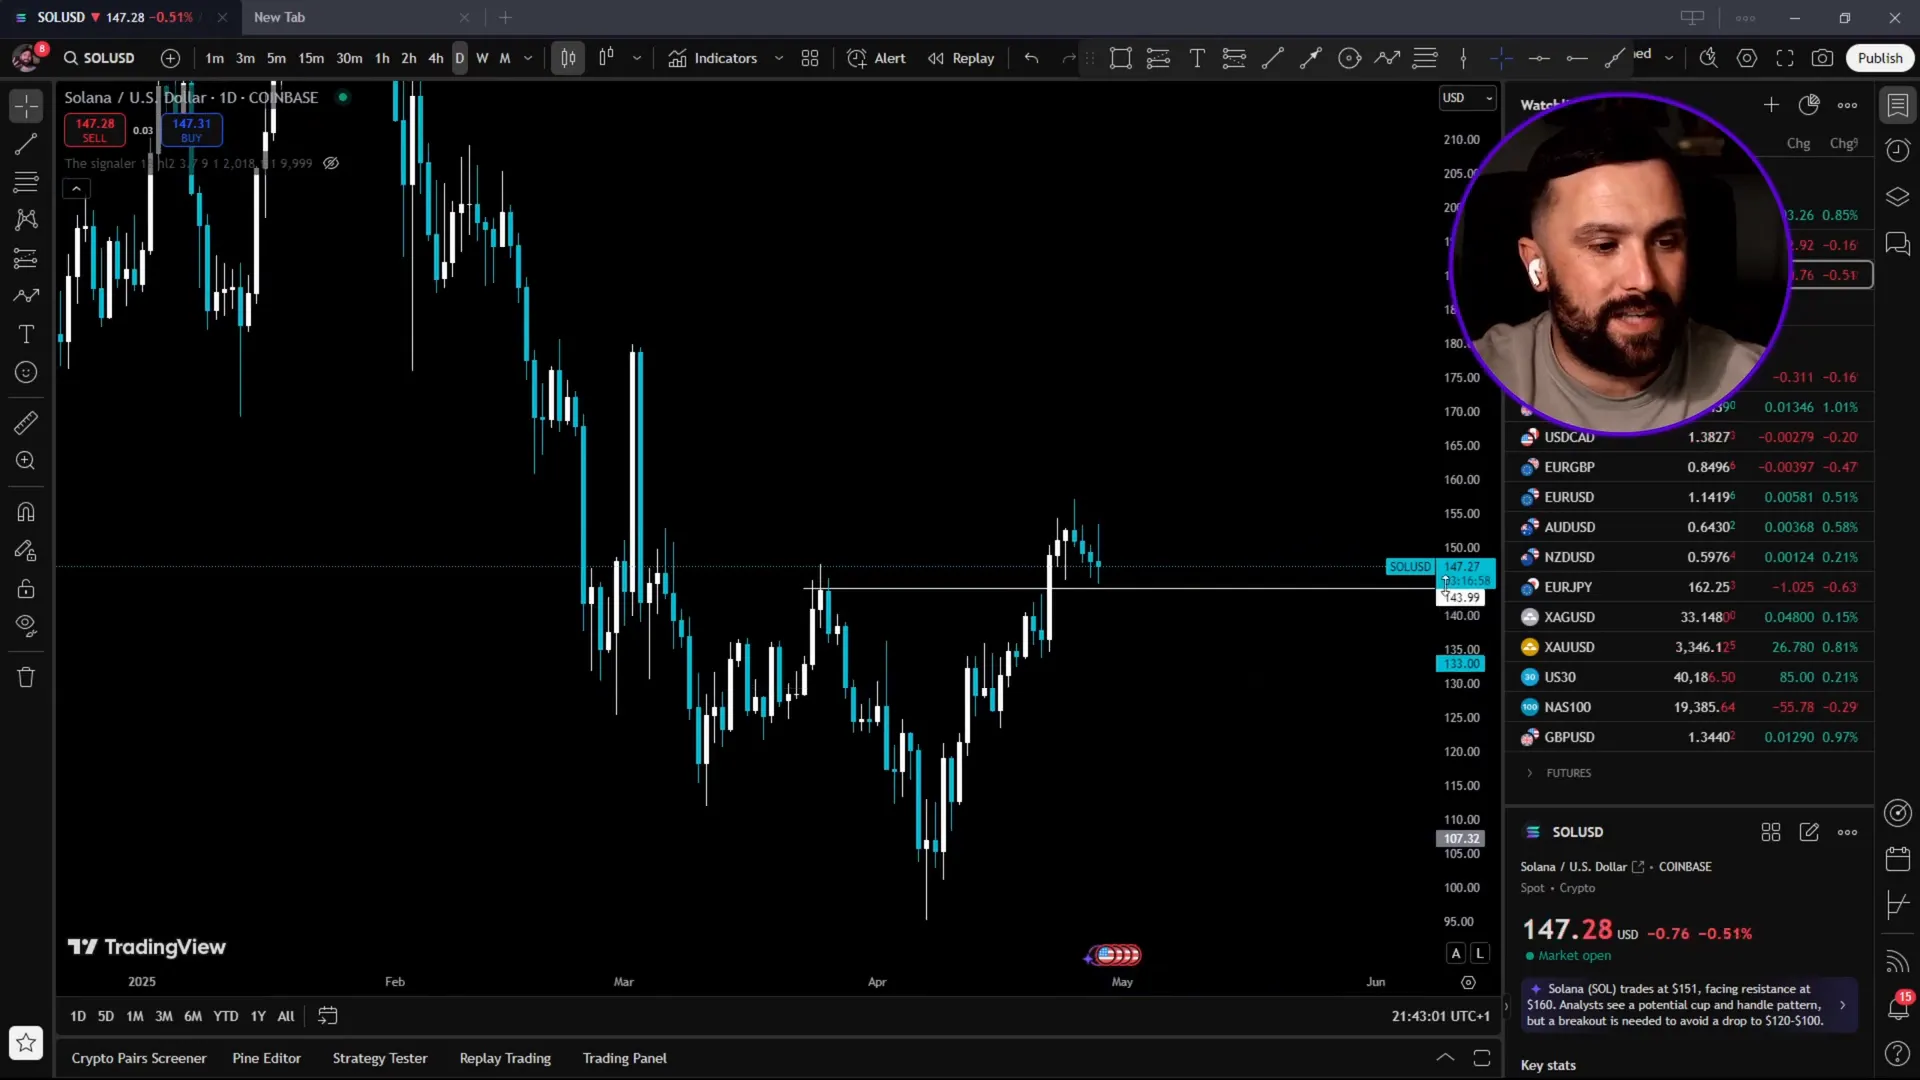Open the Trading Panel tab

pyautogui.click(x=625, y=1058)
